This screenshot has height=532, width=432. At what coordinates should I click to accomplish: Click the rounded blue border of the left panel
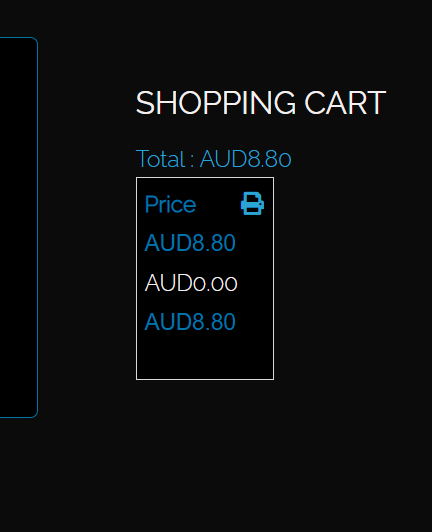coord(37,227)
